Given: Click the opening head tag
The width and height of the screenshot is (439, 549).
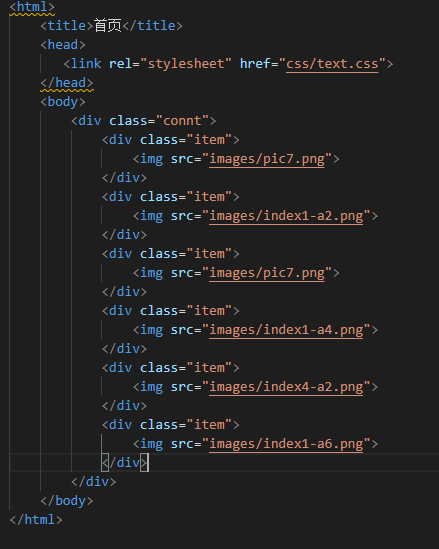Looking at the screenshot, I should [63, 45].
